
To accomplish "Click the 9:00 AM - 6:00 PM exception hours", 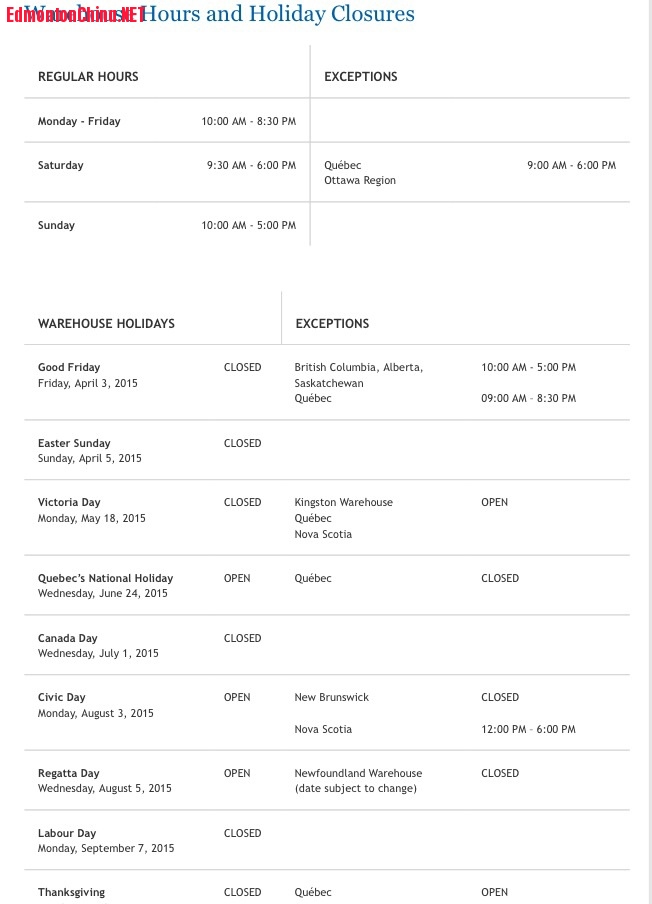I will click(571, 166).
